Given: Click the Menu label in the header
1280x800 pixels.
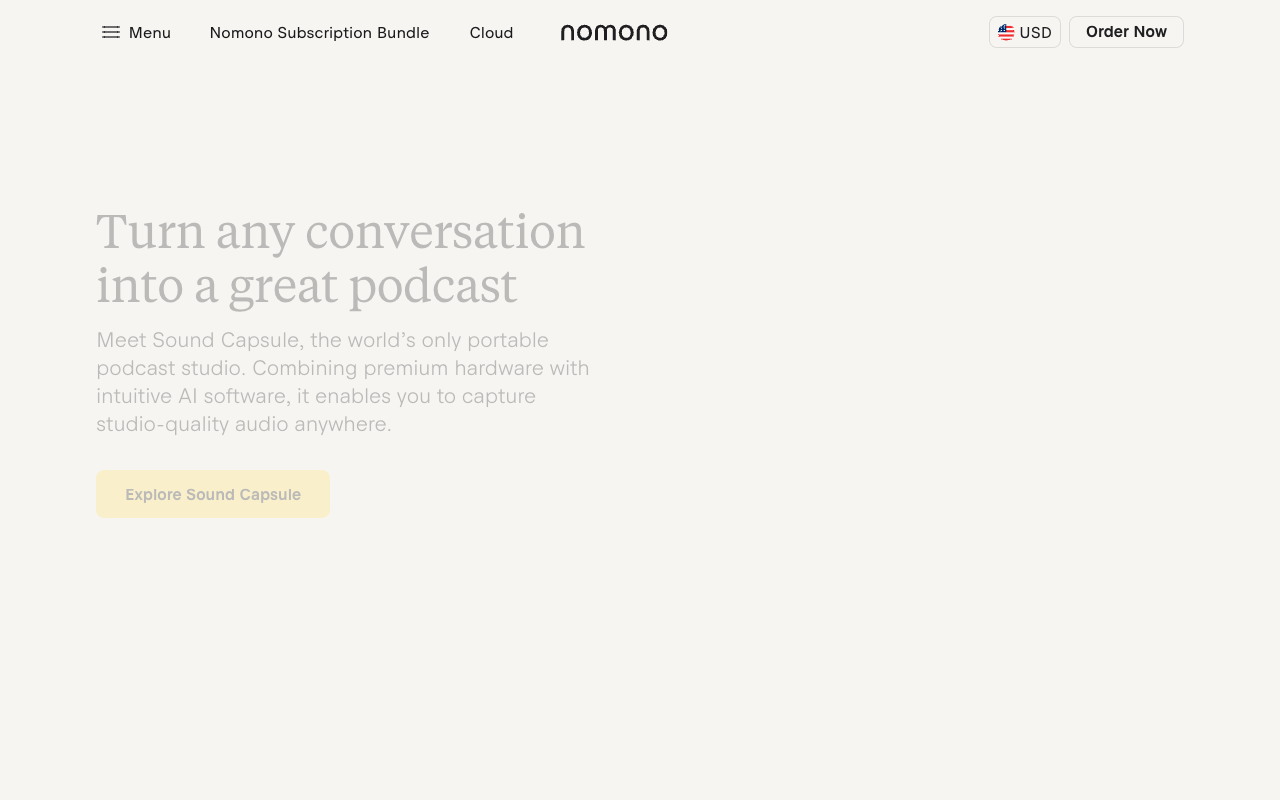Looking at the screenshot, I should tap(150, 33).
